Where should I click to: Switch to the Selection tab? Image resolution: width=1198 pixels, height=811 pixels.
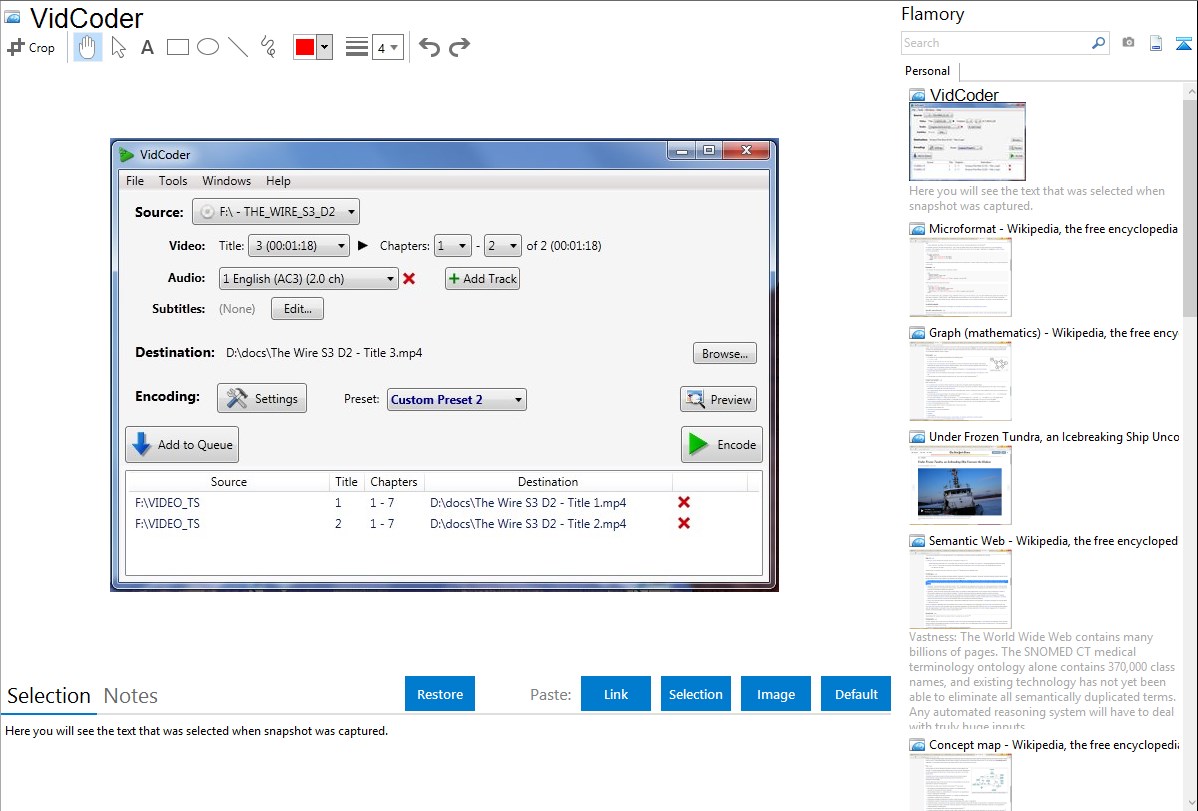pyautogui.click(x=49, y=696)
